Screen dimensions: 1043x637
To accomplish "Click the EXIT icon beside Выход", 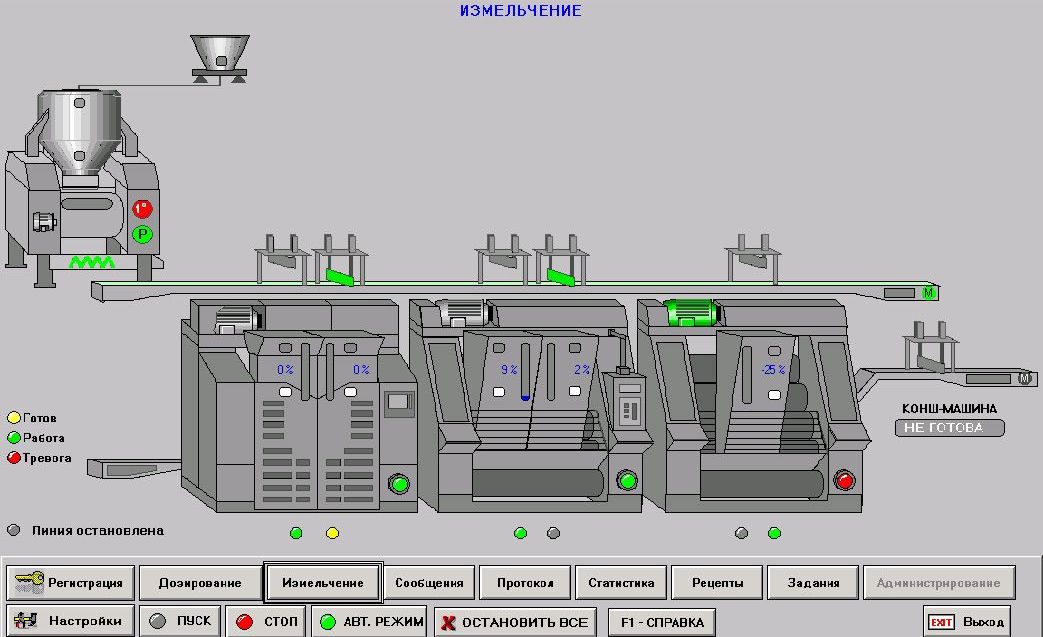I will tap(942, 622).
